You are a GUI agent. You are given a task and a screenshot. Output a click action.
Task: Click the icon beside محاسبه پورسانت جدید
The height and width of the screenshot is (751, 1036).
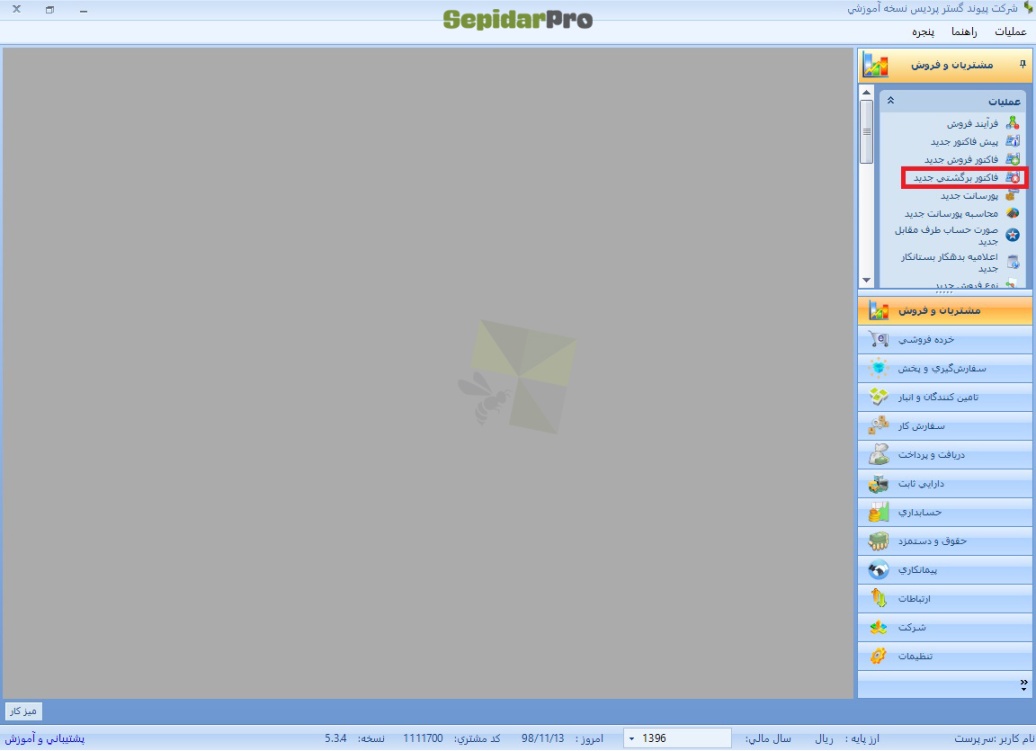pyautogui.click(x=1012, y=213)
